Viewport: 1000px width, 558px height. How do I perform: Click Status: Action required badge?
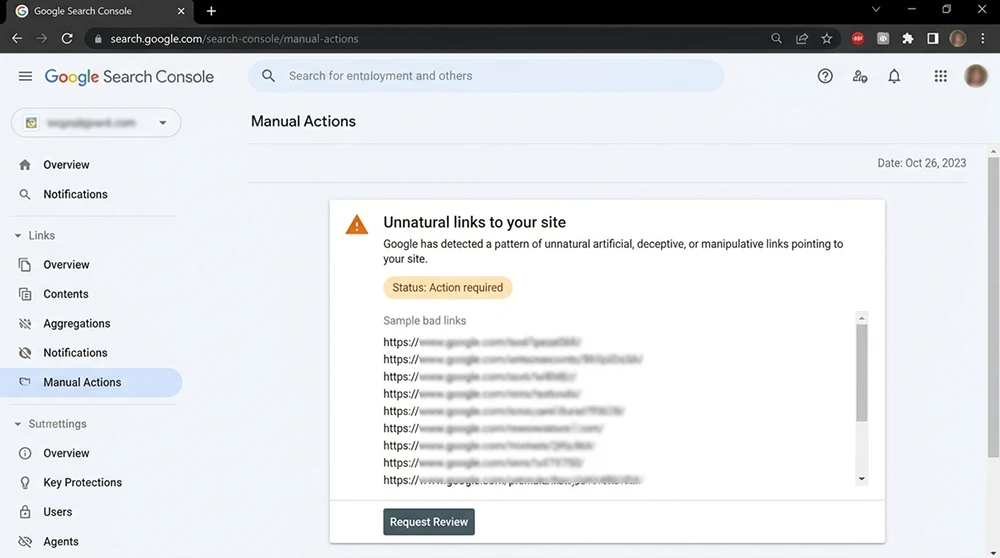point(448,288)
